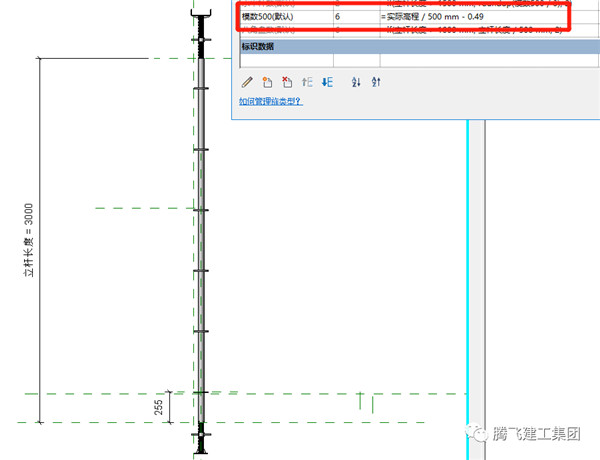Click the Delete Parameter icon
Image resolution: width=600 pixels, height=460 pixels.
[287, 82]
